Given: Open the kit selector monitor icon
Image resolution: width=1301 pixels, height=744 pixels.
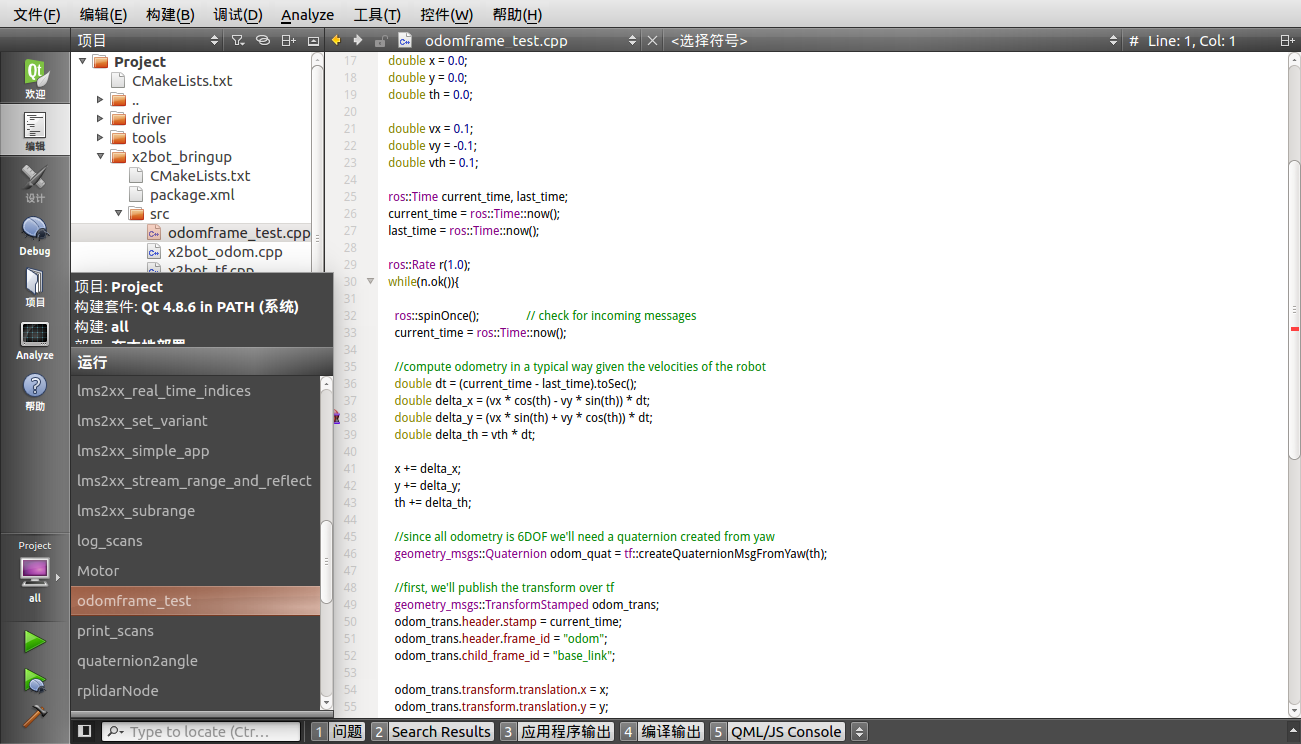Looking at the screenshot, I should [35, 572].
